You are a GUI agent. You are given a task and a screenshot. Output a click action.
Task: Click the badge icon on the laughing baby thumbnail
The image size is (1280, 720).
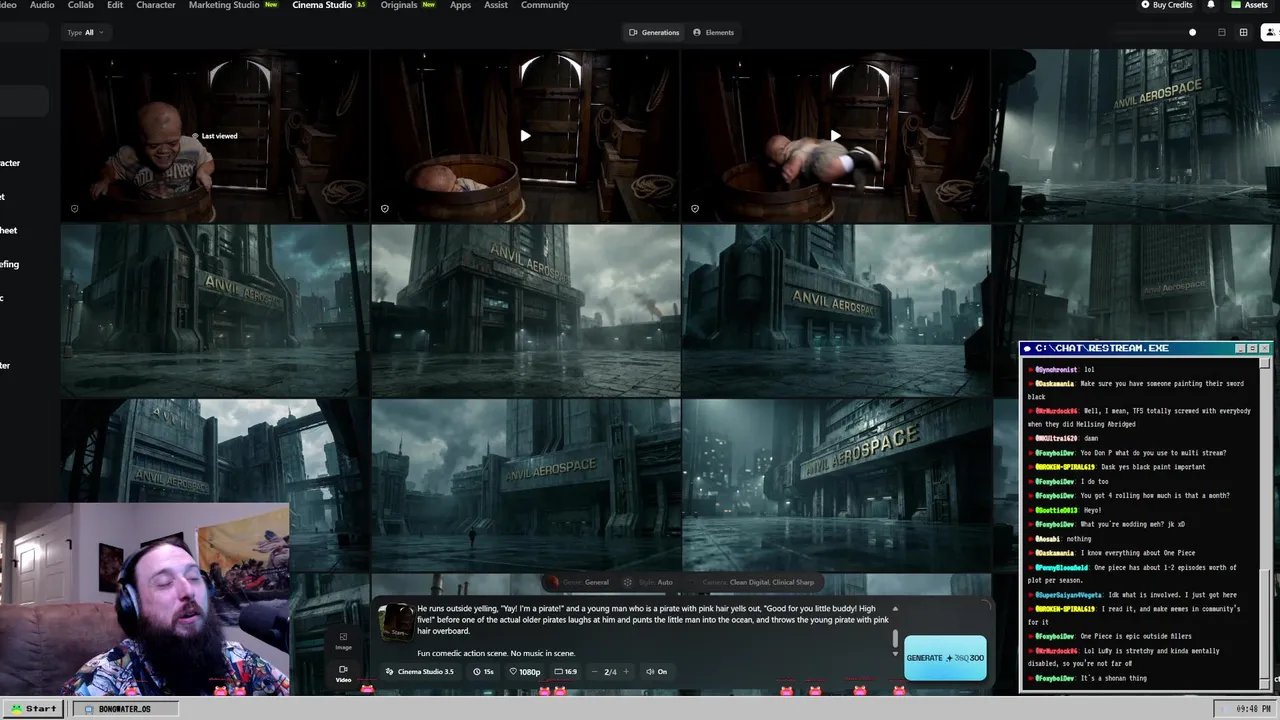[75, 209]
